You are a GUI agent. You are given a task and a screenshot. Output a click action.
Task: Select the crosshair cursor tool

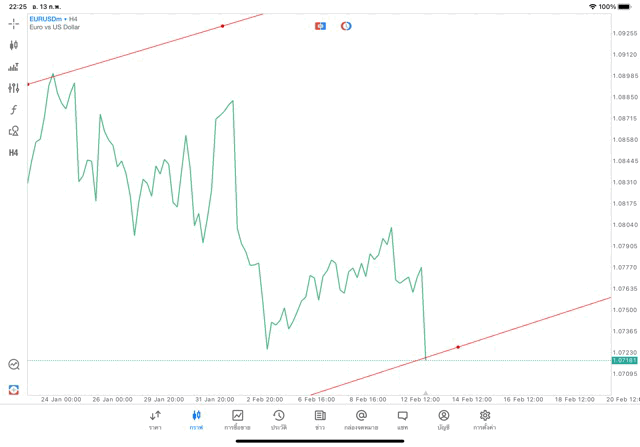[14, 23]
